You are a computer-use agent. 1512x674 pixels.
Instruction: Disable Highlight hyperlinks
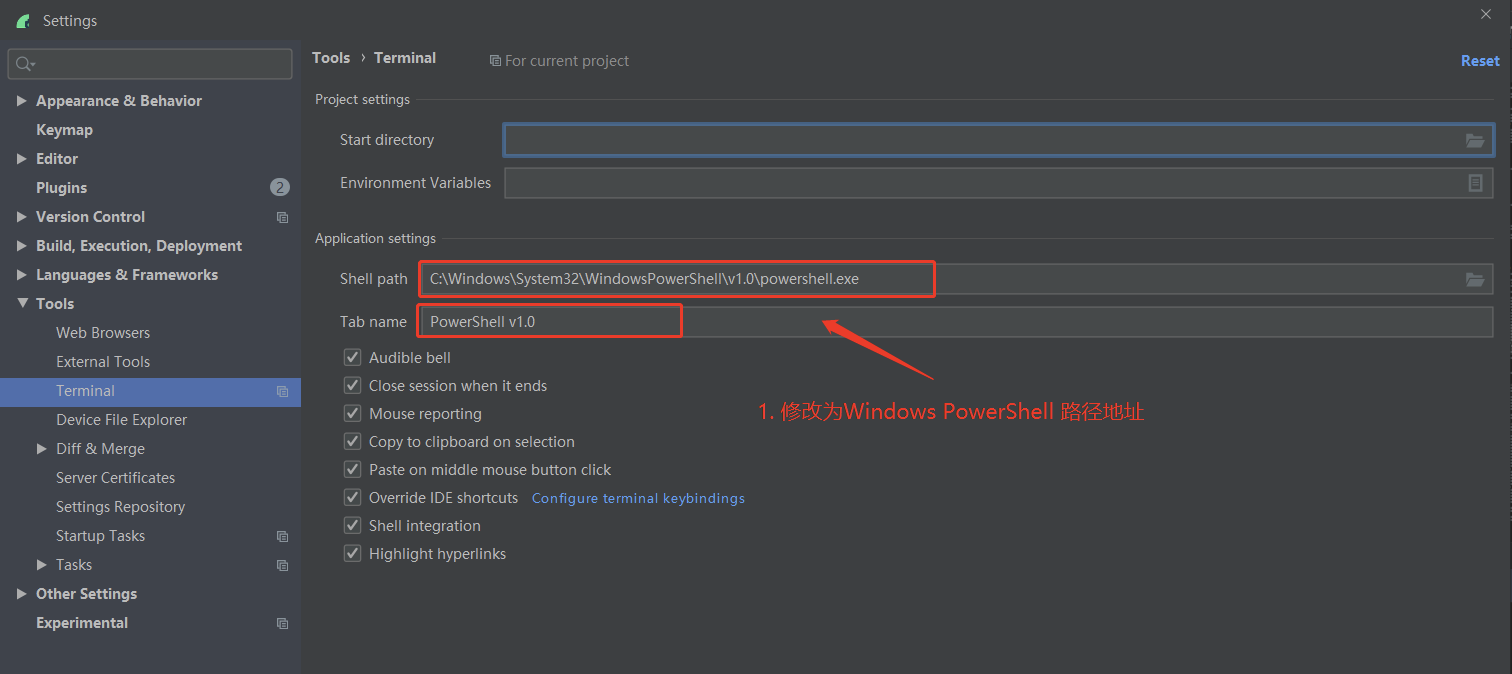352,553
